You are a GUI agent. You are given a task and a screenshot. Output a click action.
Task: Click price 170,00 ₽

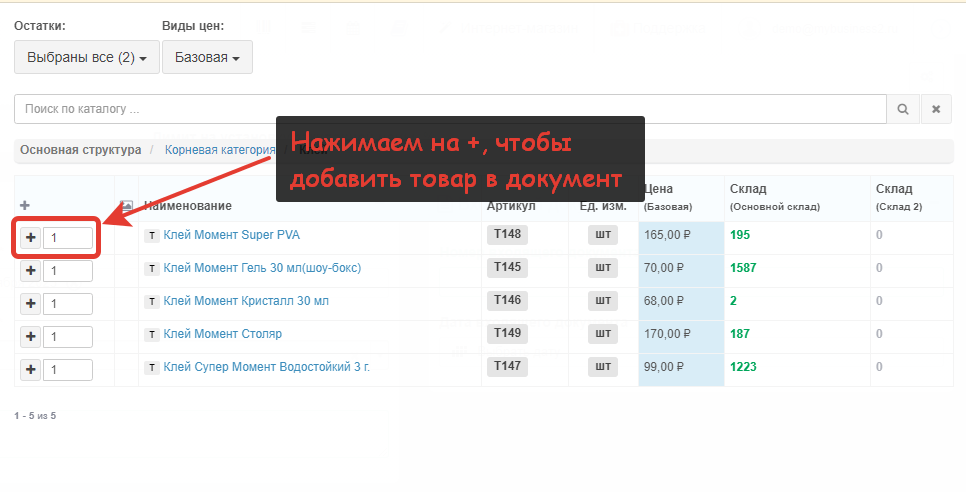[667, 334]
